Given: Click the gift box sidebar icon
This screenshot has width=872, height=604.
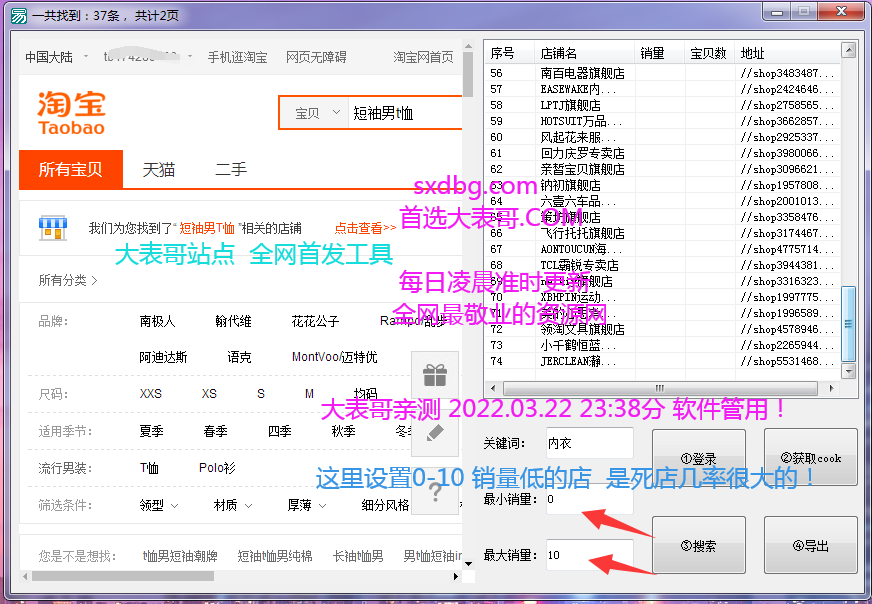Looking at the screenshot, I should tap(434, 376).
